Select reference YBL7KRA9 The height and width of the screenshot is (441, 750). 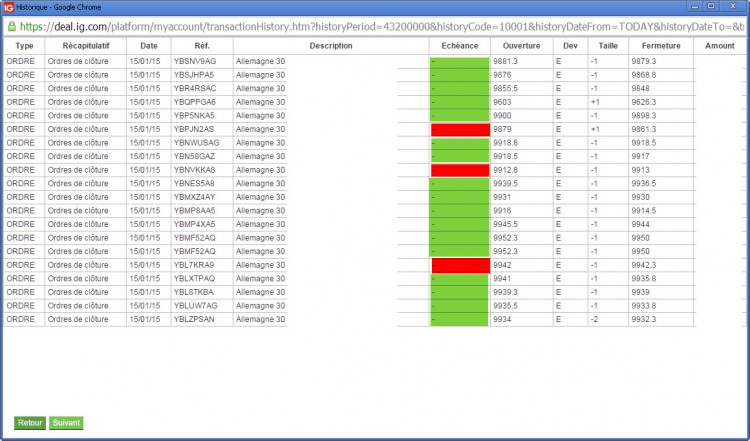(x=194, y=265)
